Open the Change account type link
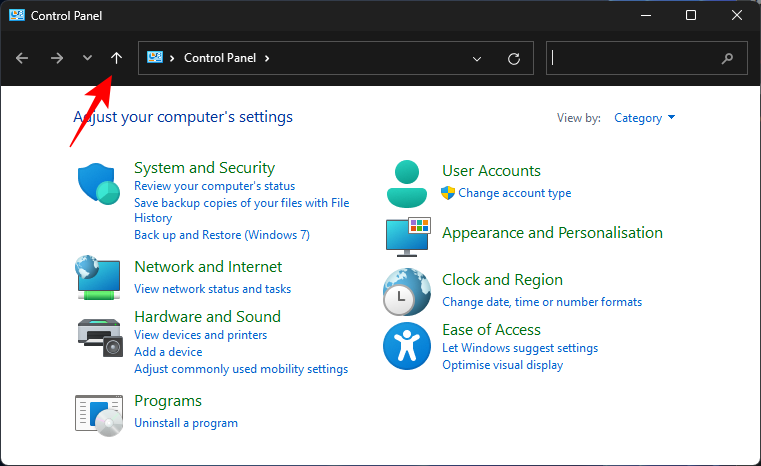Viewport: 761px width, 466px height. (x=514, y=193)
